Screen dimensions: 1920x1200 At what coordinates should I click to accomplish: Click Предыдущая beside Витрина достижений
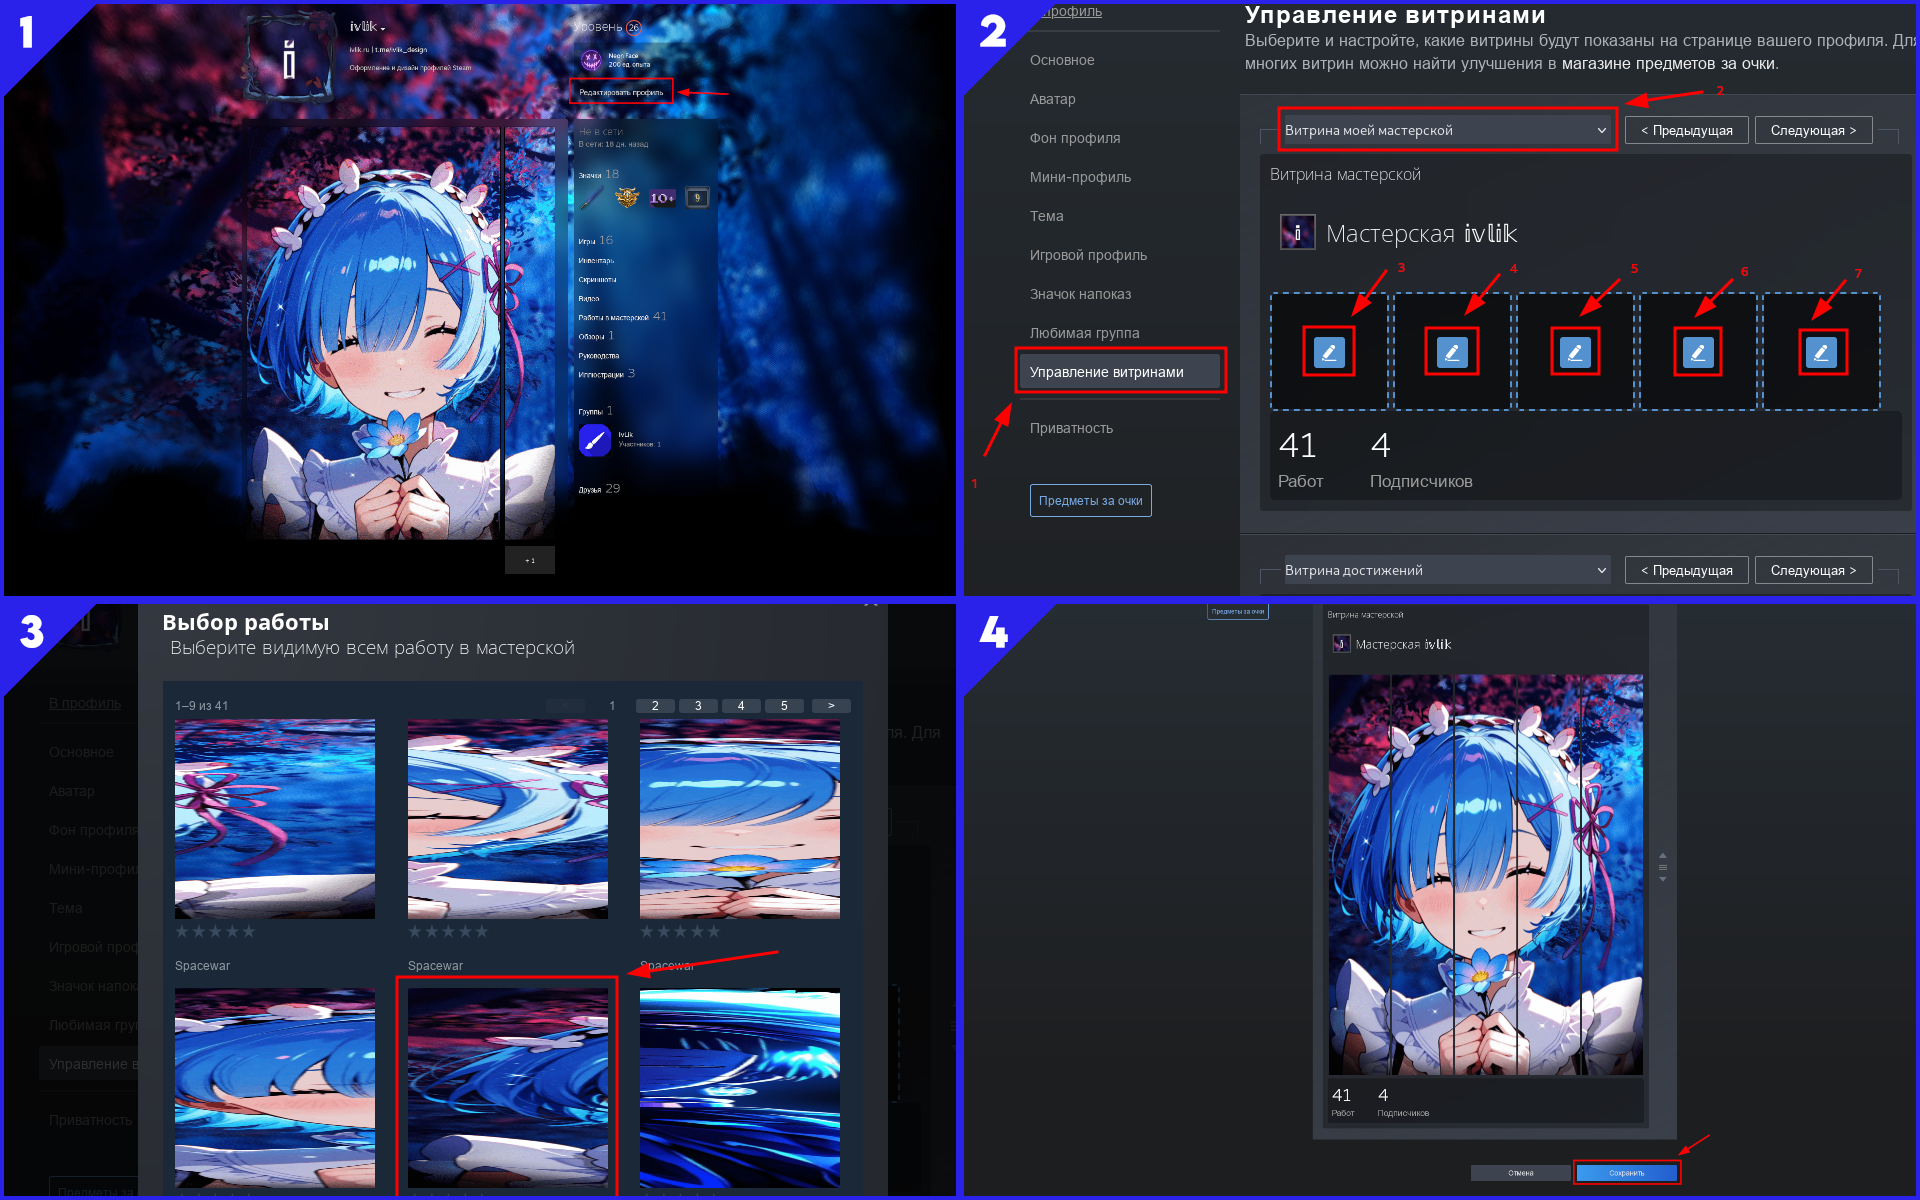tap(1686, 570)
